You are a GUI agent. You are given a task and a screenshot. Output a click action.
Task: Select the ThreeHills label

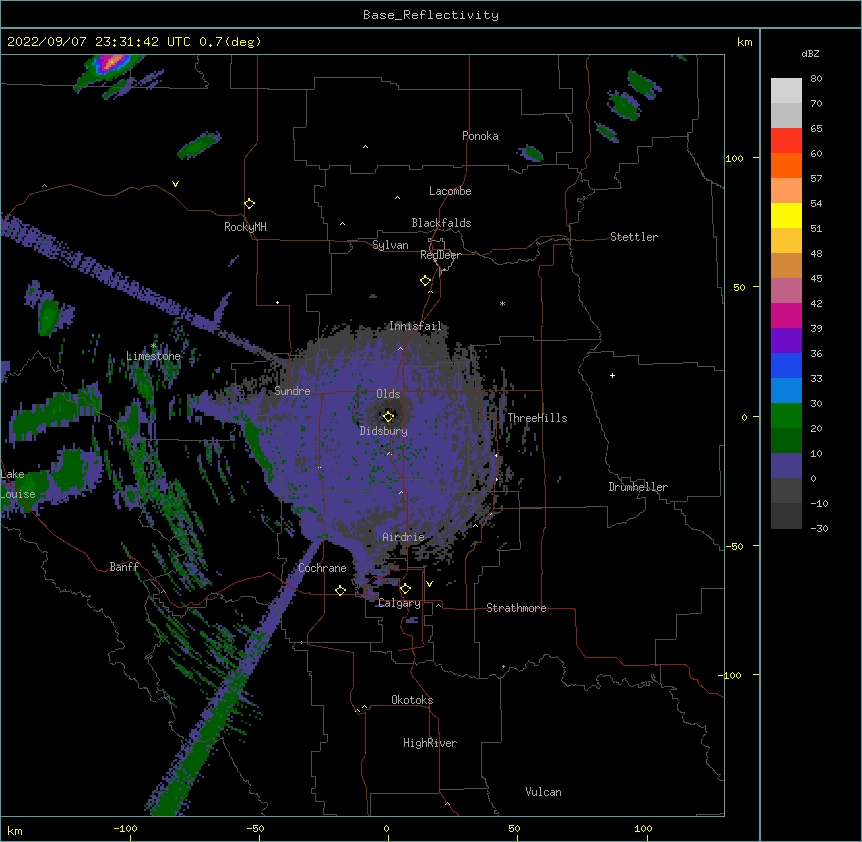tap(537, 418)
